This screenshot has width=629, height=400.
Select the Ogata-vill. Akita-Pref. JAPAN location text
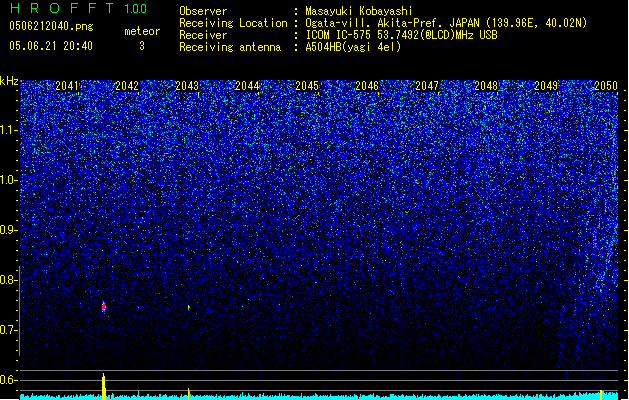pos(446,23)
